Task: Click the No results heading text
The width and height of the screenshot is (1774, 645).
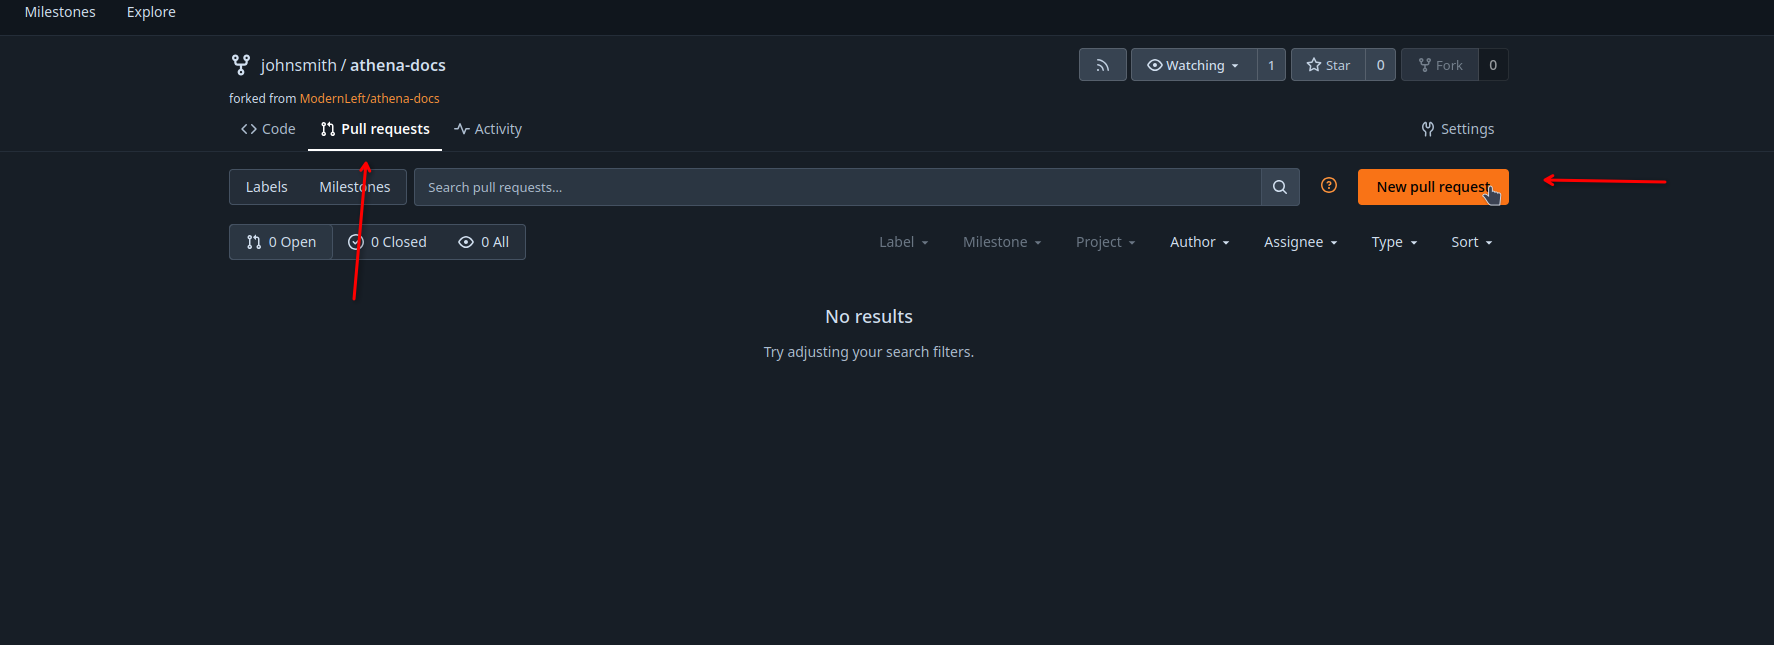Action: point(869,317)
